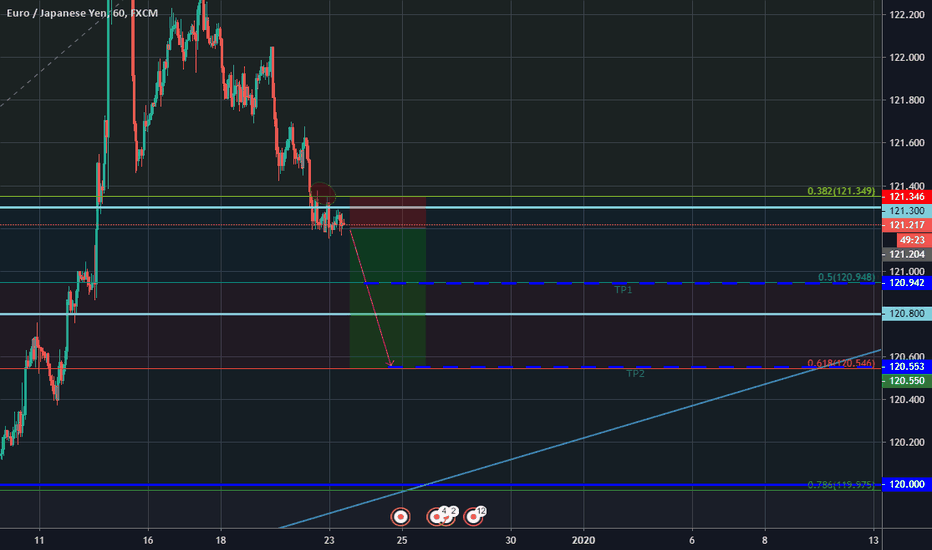The height and width of the screenshot is (550, 932).
Task: Select the red arrowhead pointing at TP2 level
Action: click(x=391, y=364)
